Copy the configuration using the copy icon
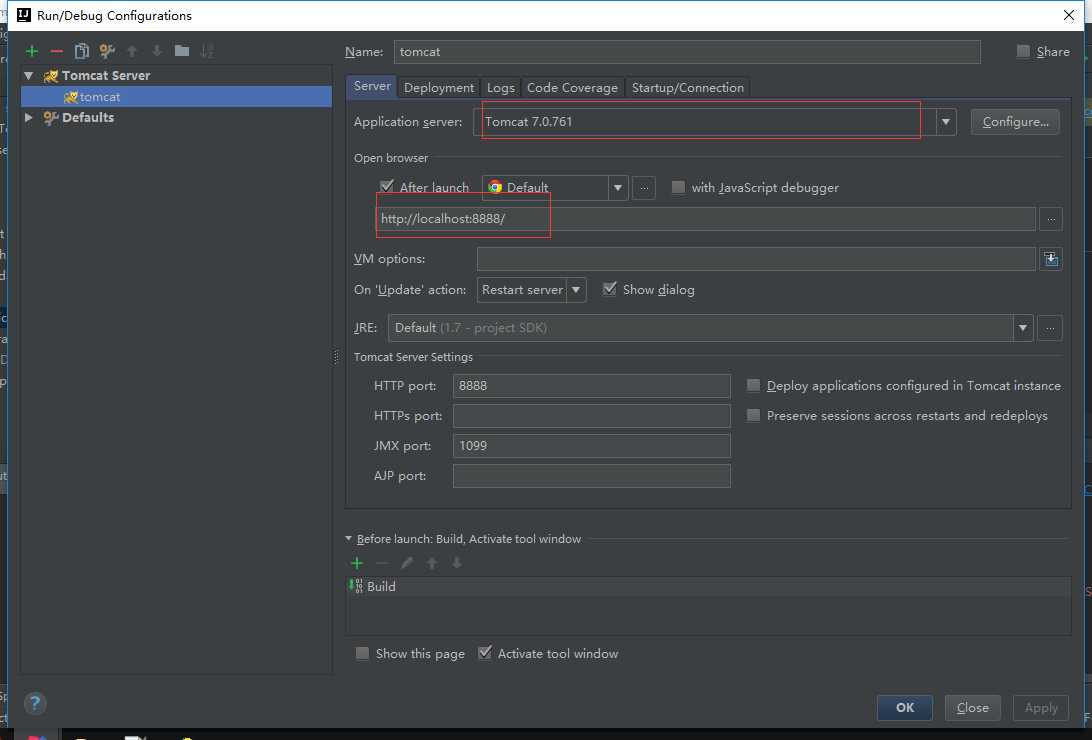The height and width of the screenshot is (740, 1092). click(x=81, y=51)
